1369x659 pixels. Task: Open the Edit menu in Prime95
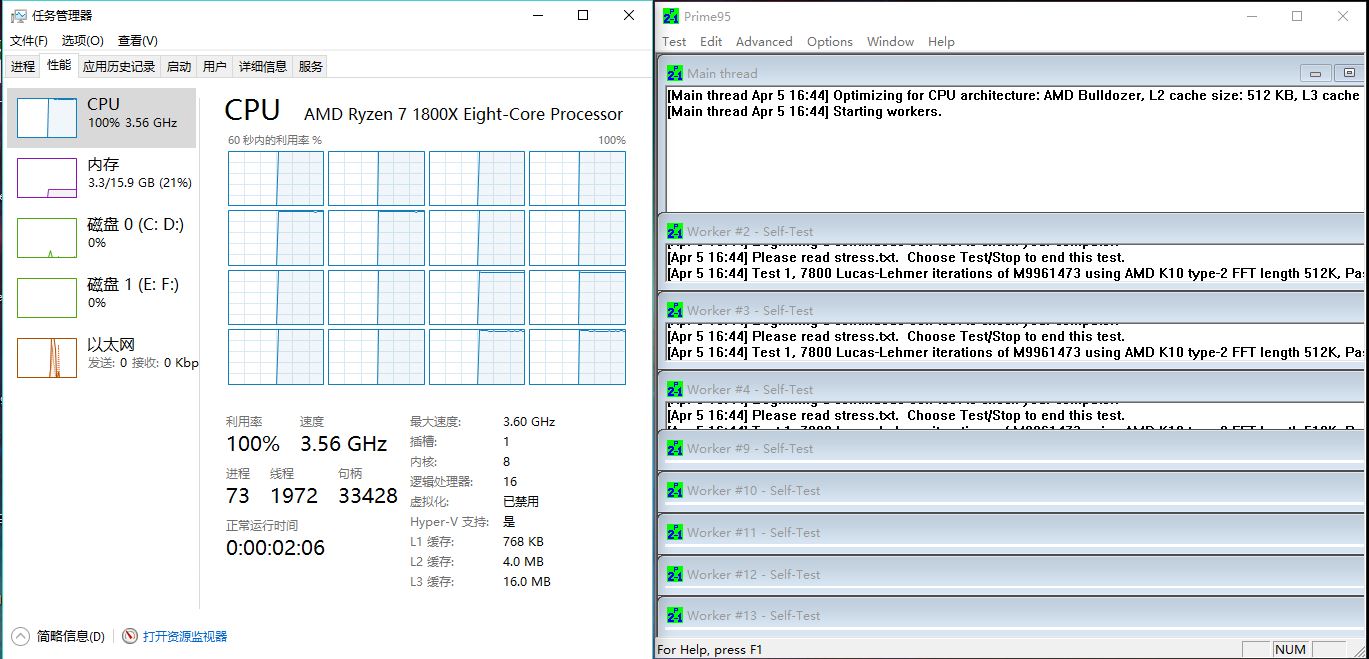[711, 42]
